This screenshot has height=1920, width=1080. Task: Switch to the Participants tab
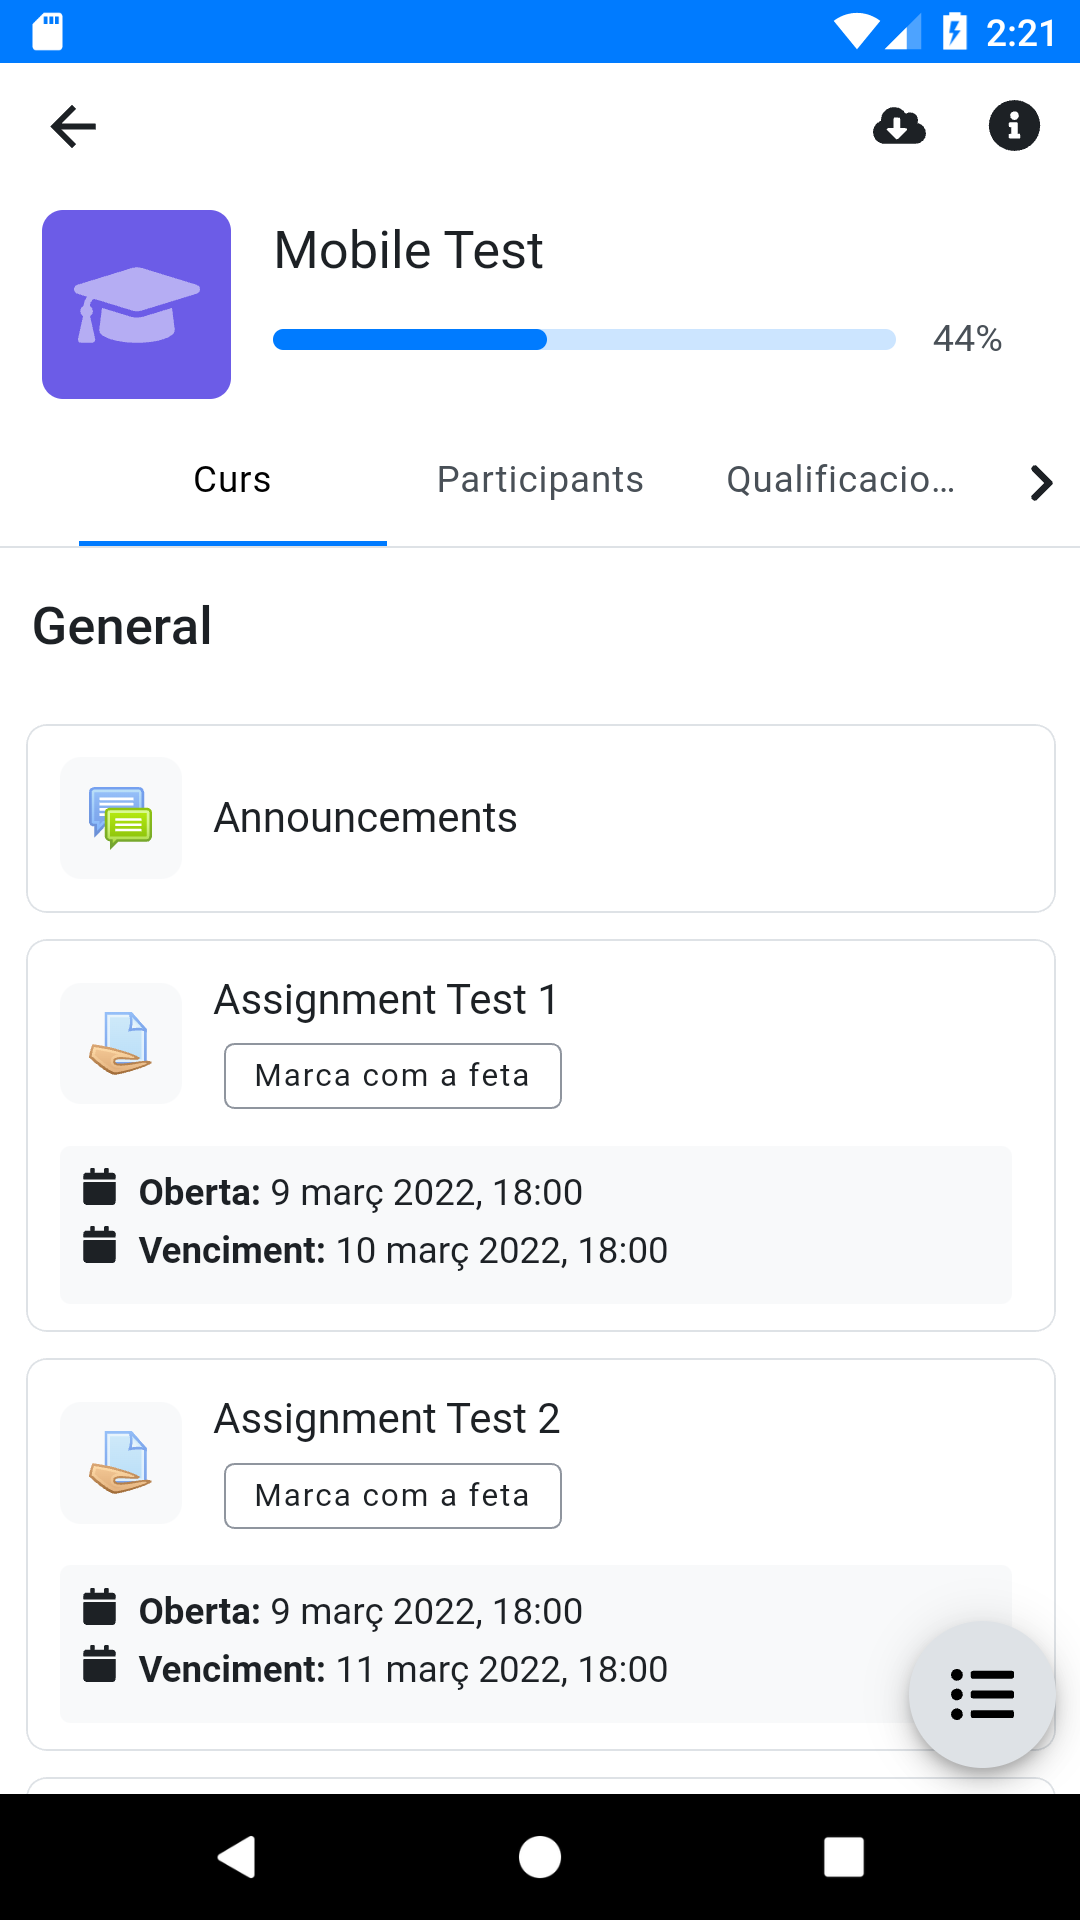click(x=540, y=480)
